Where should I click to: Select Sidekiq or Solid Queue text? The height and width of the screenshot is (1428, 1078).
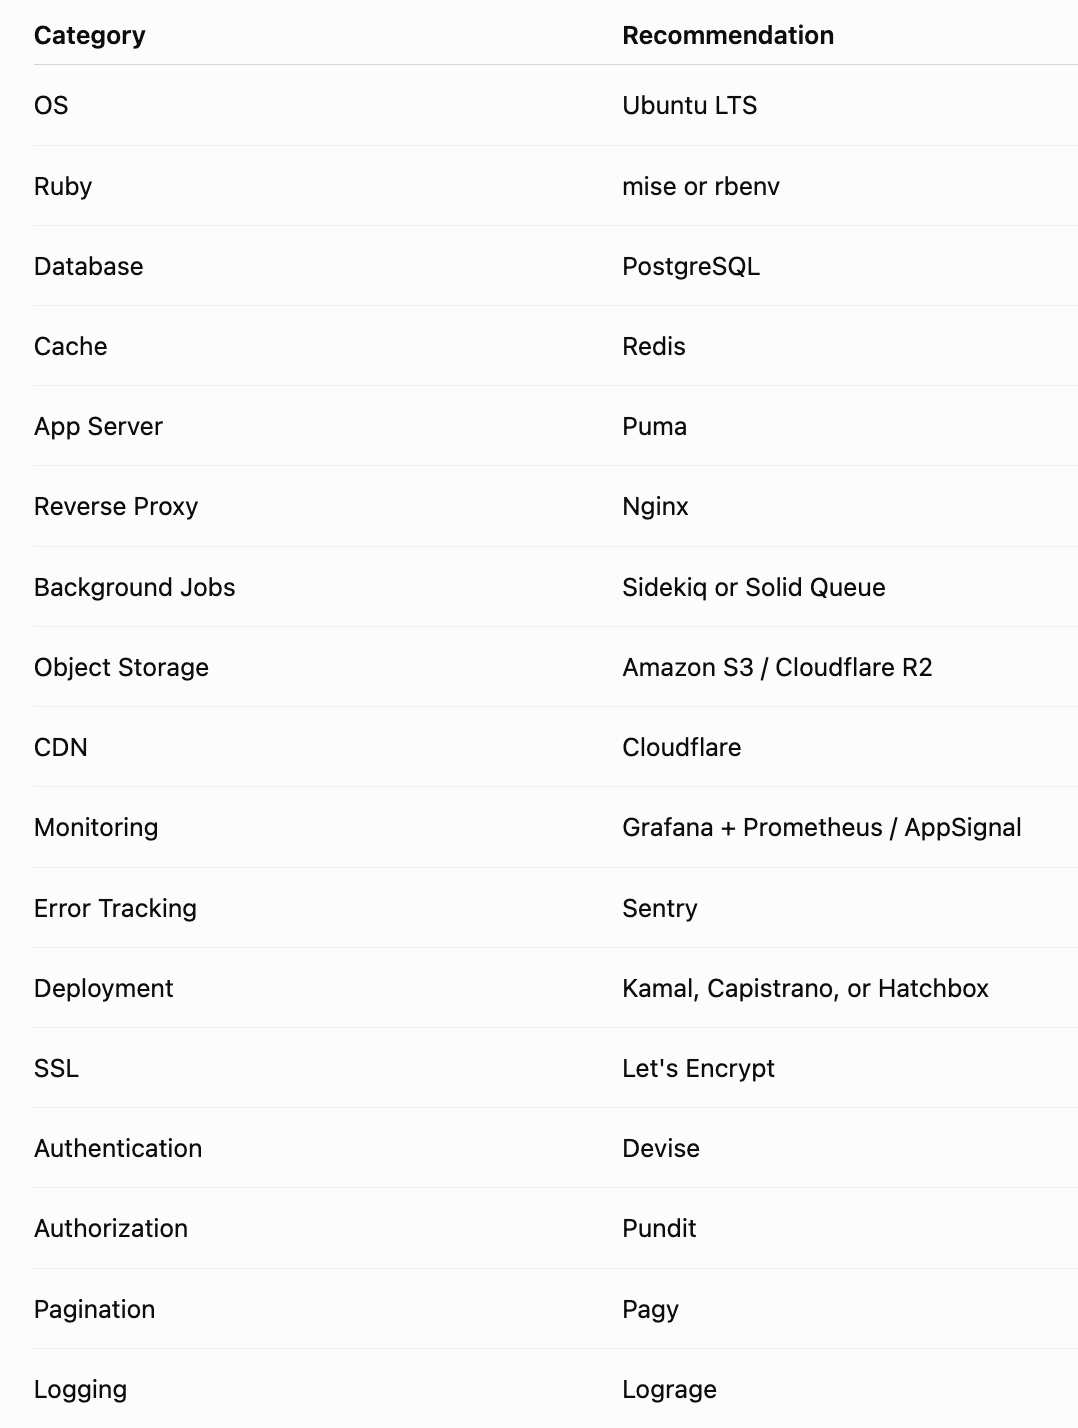(754, 587)
